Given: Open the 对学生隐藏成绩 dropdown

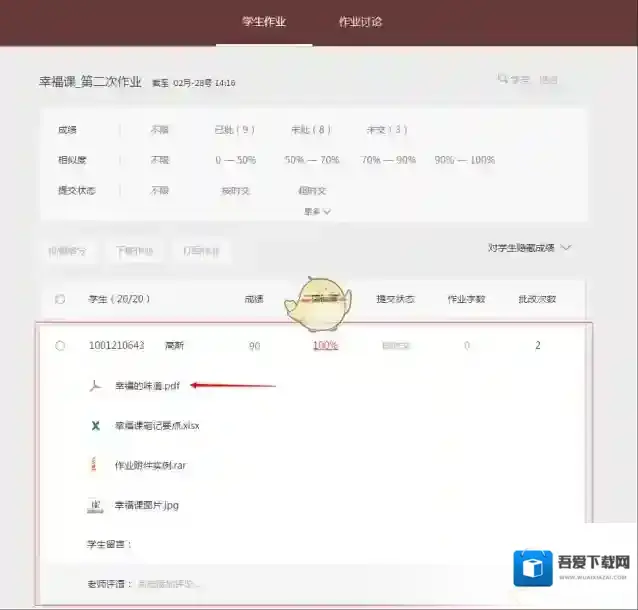Looking at the screenshot, I should click(x=530, y=248).
